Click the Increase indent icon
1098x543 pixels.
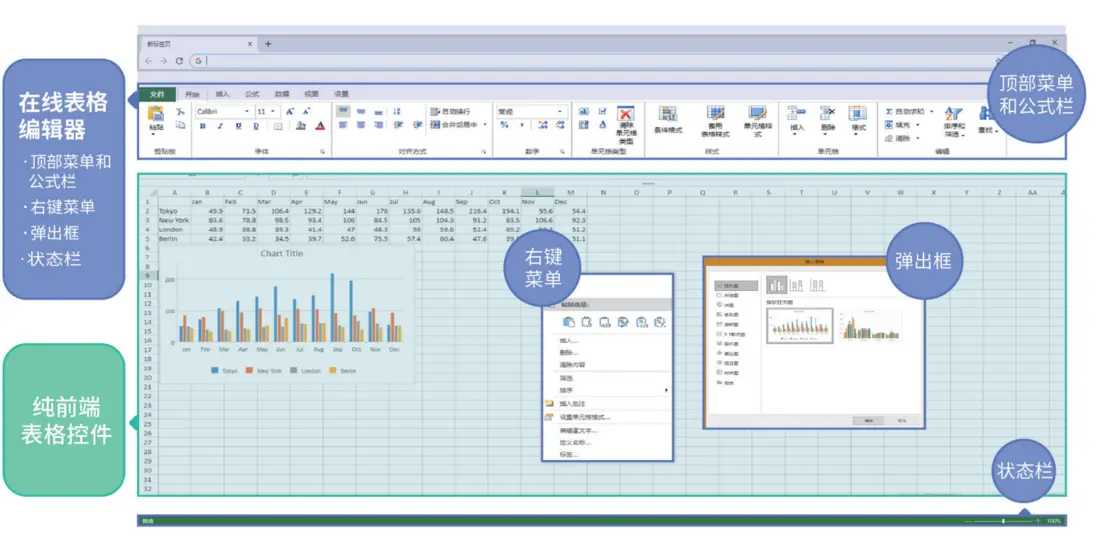click(x=417, y=125)
